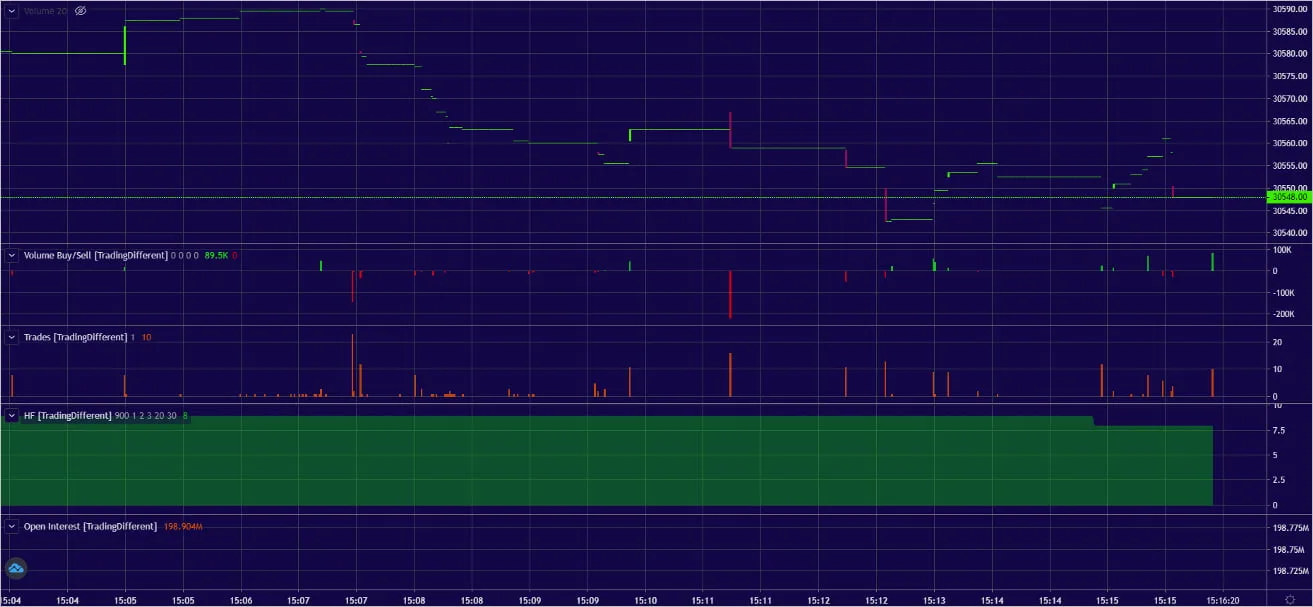Collapse the HF indicator legend chevron

(x=12, y=415)
